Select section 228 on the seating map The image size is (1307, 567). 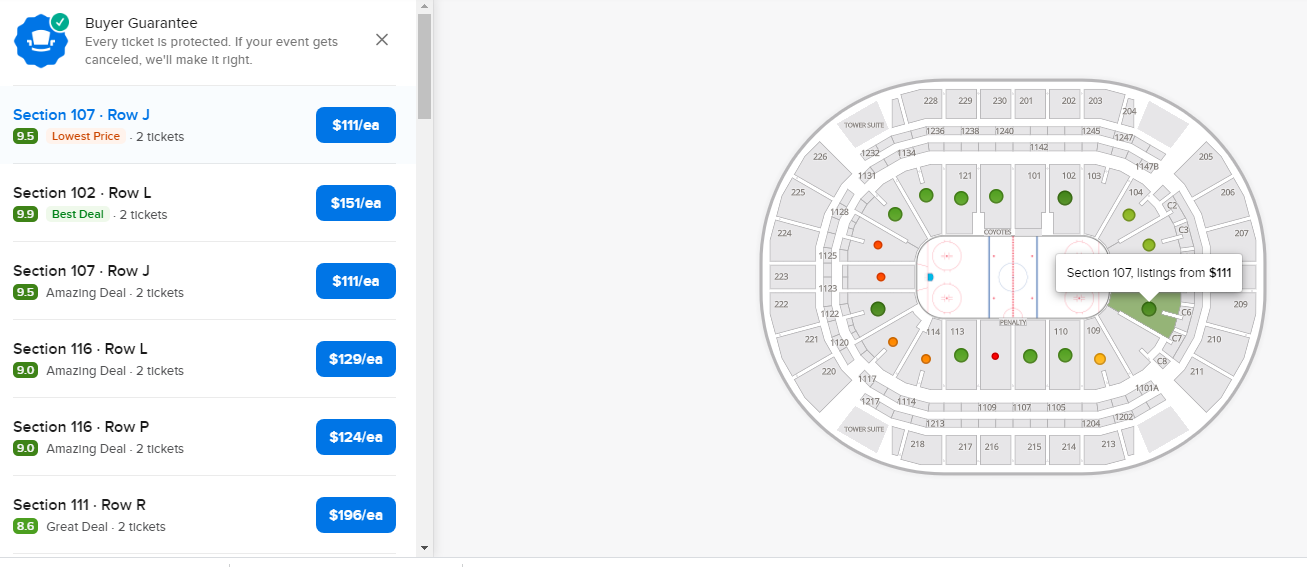click(930, 102)
